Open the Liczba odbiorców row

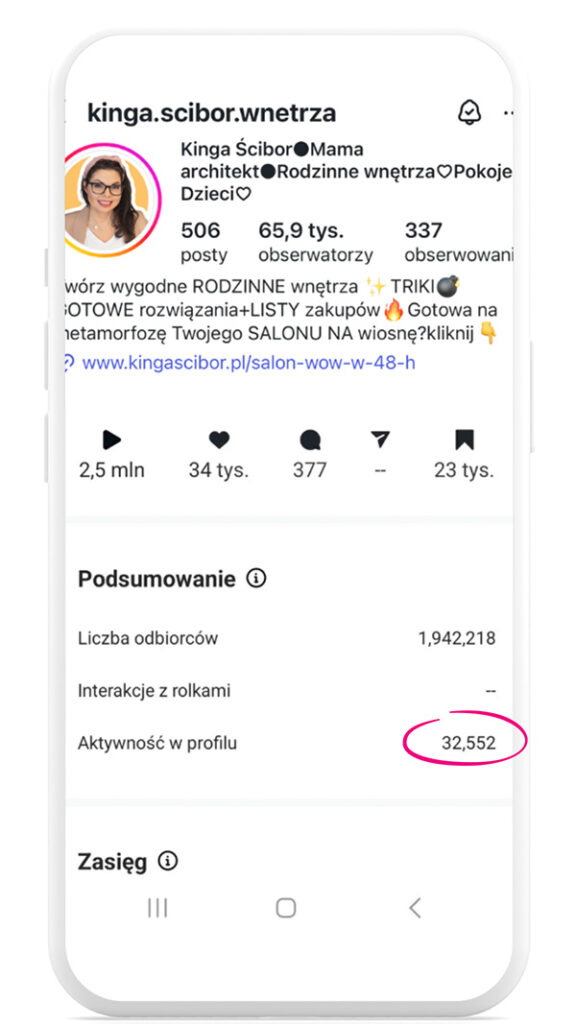287,638
